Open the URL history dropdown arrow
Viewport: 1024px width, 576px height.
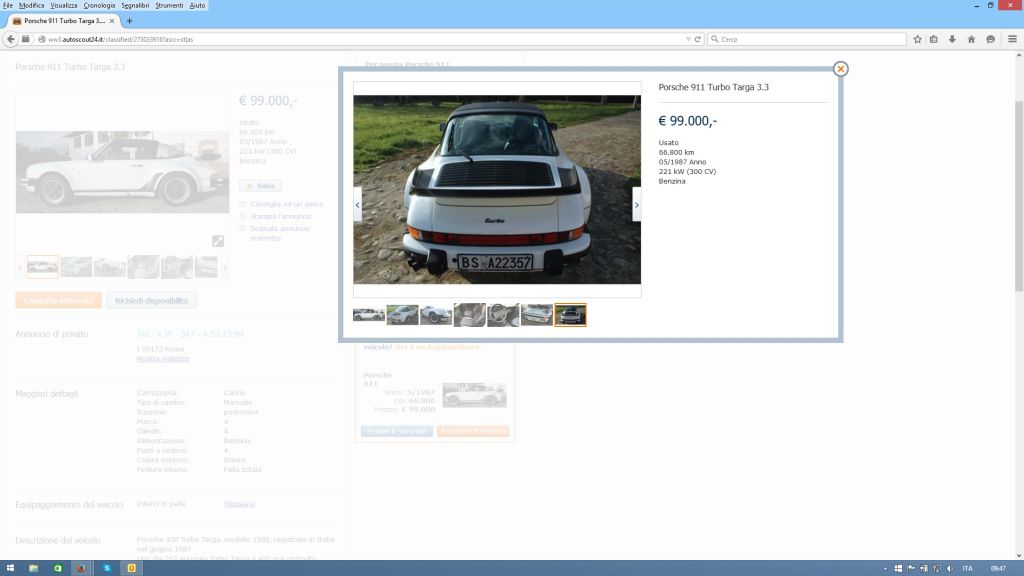688,39
